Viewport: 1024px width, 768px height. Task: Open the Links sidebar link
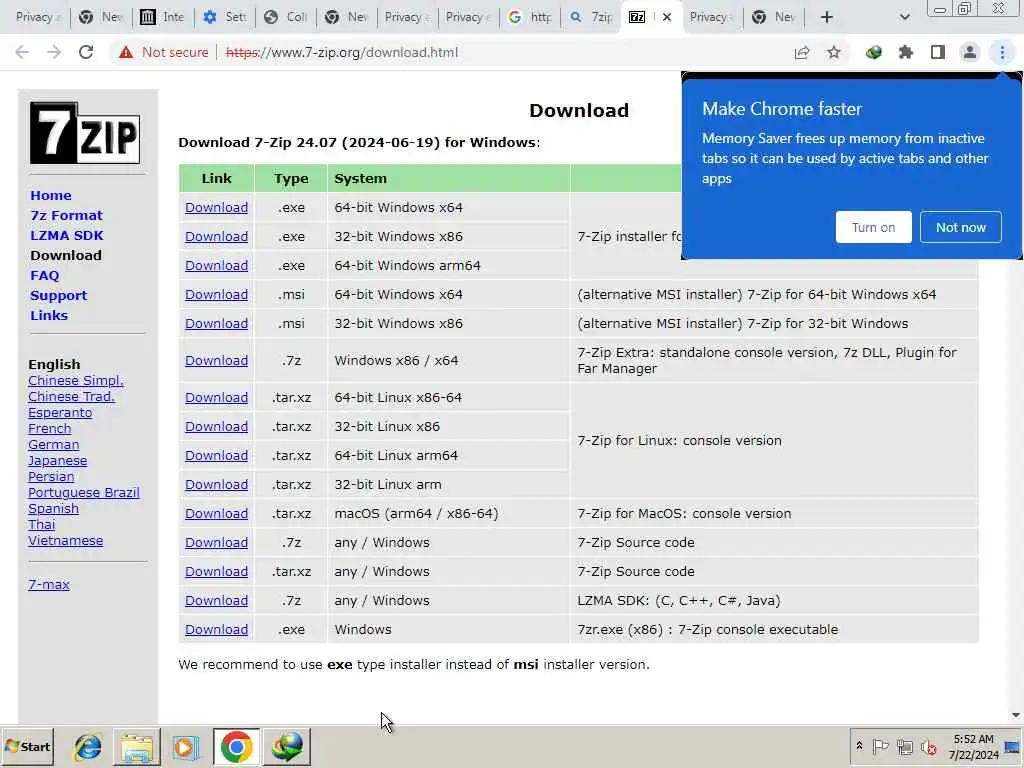(x=49, y=315)
